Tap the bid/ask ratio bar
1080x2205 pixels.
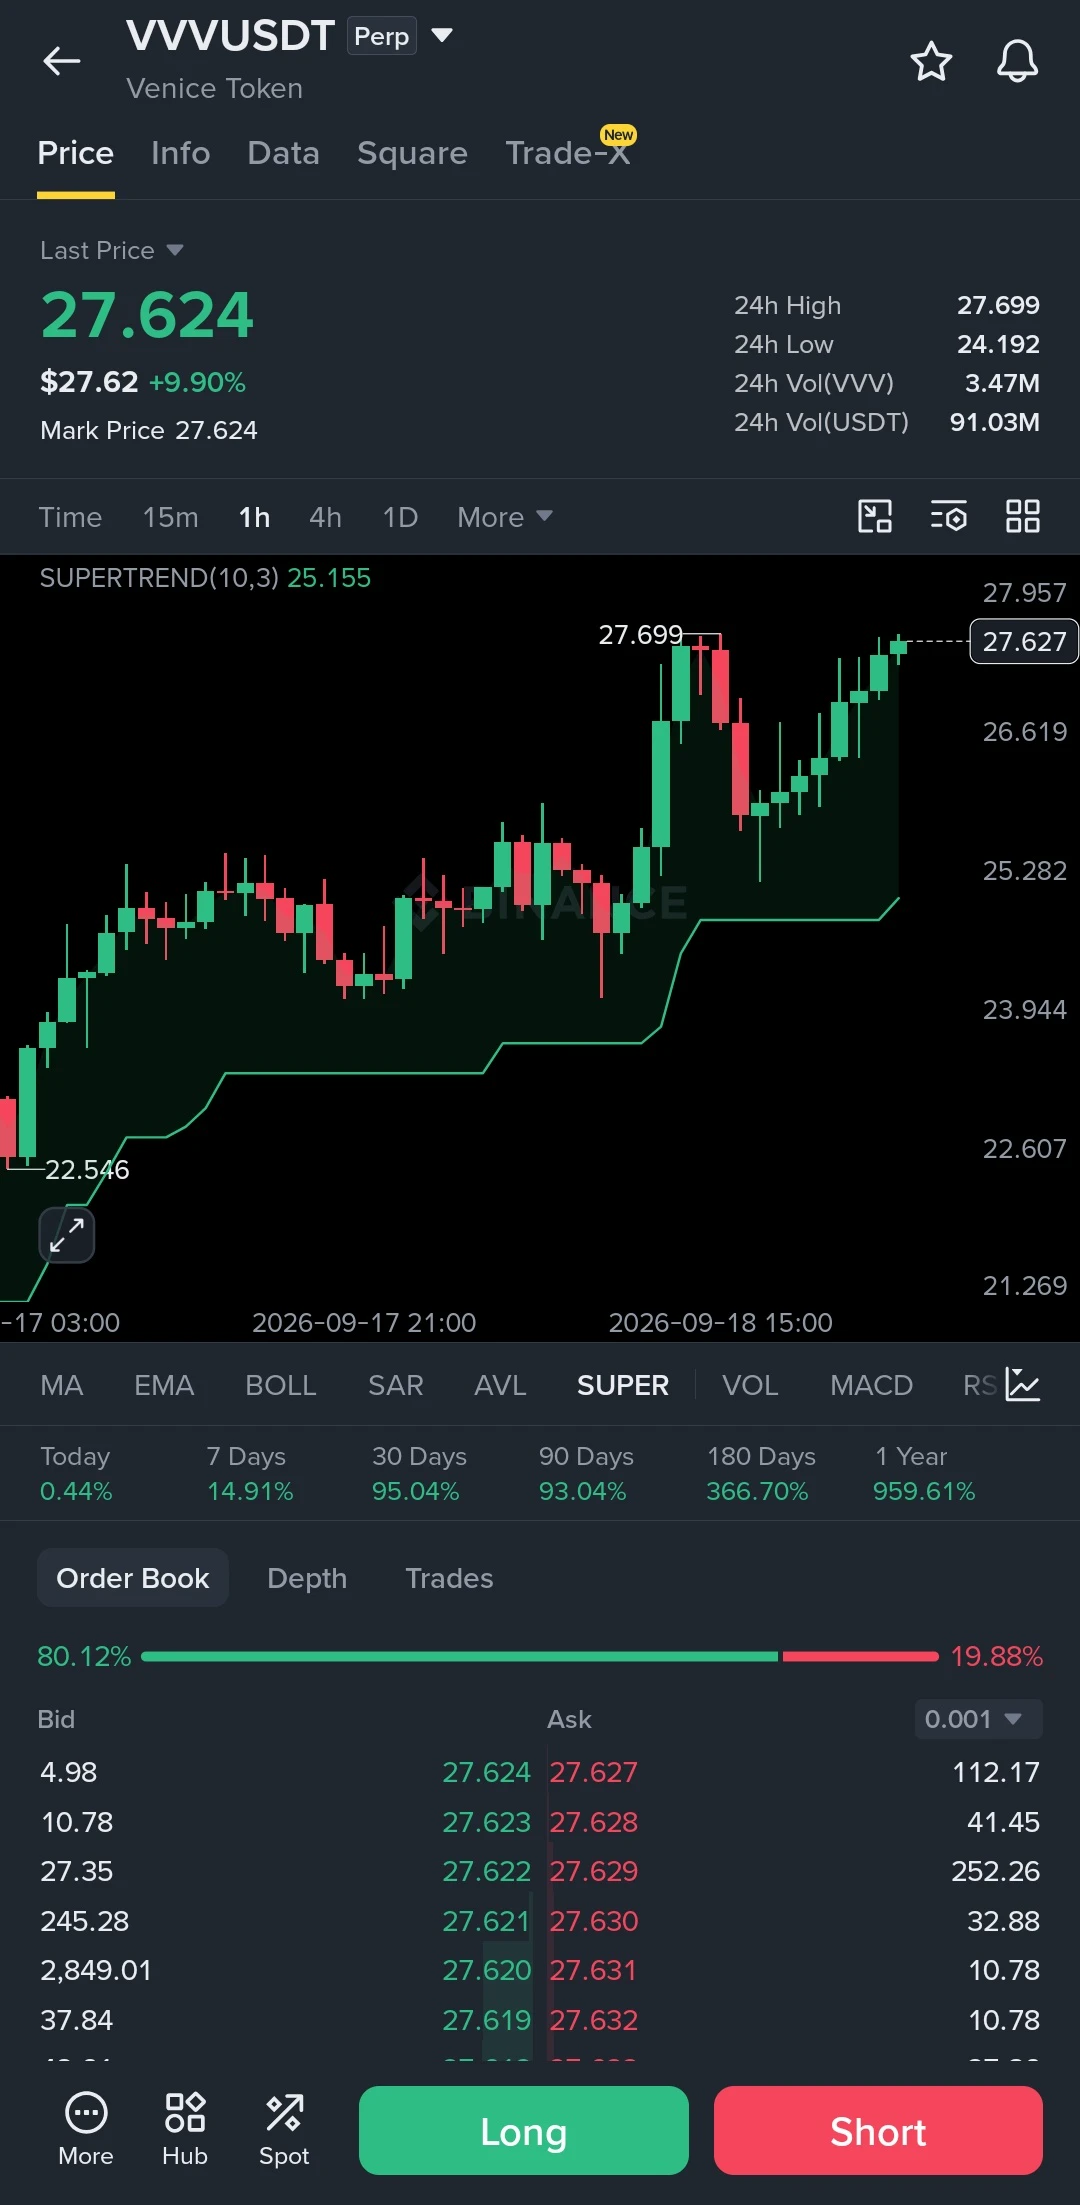[x=540, y=1656]
